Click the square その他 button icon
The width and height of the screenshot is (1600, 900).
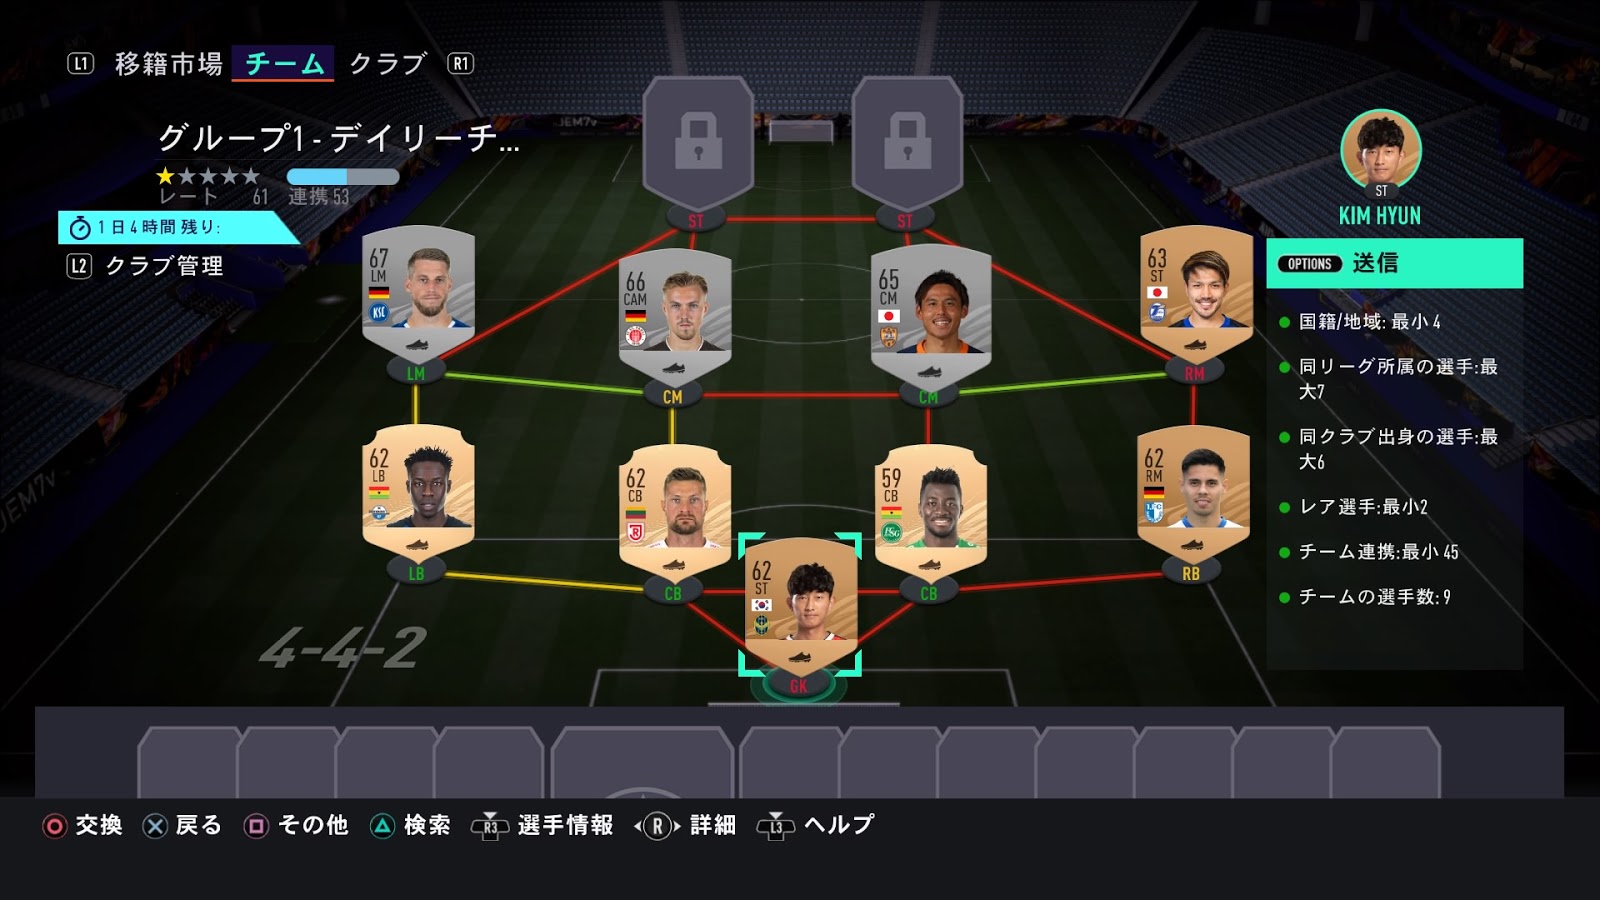point(257,826)
